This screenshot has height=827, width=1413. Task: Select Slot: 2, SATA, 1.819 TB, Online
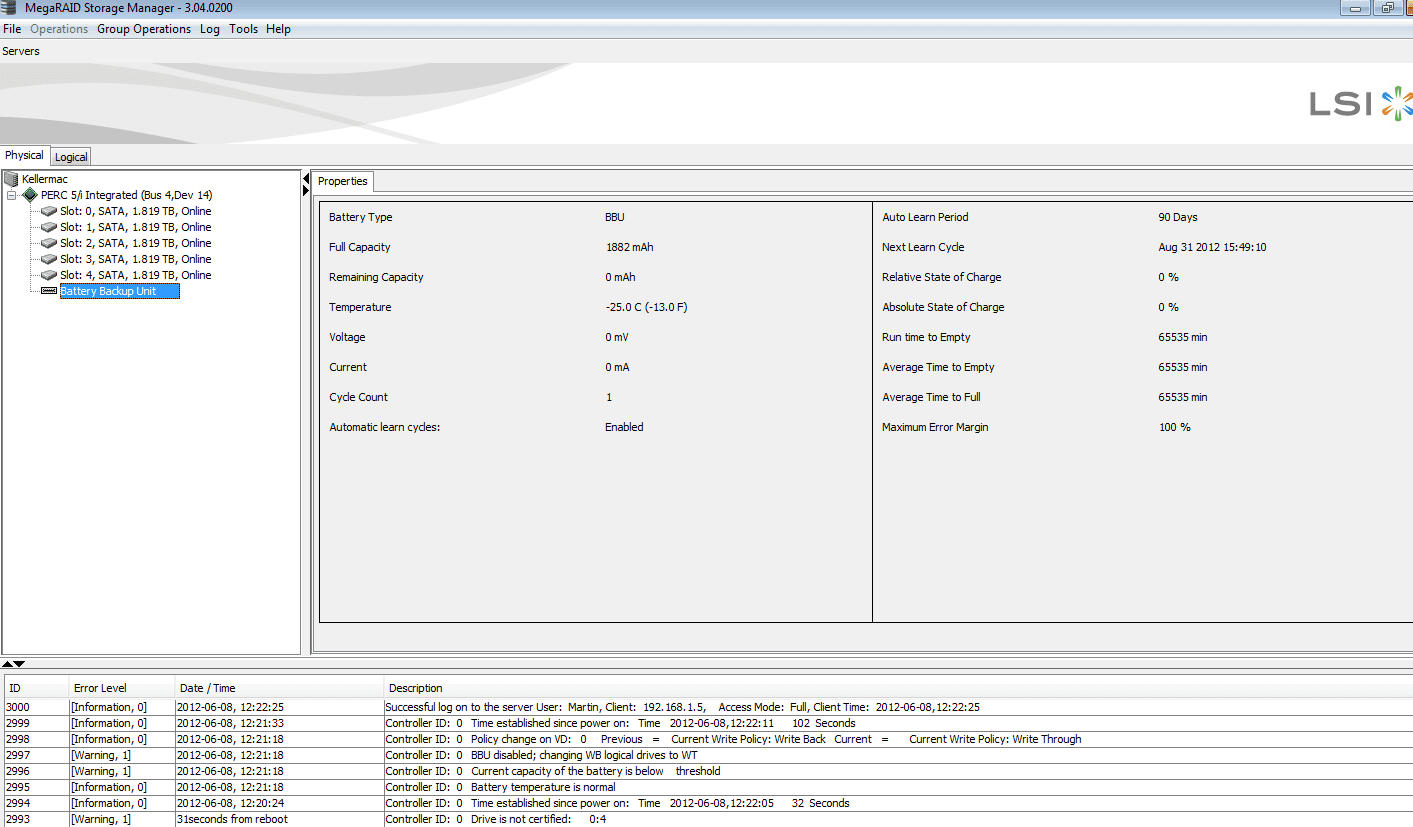pos(136,243)
